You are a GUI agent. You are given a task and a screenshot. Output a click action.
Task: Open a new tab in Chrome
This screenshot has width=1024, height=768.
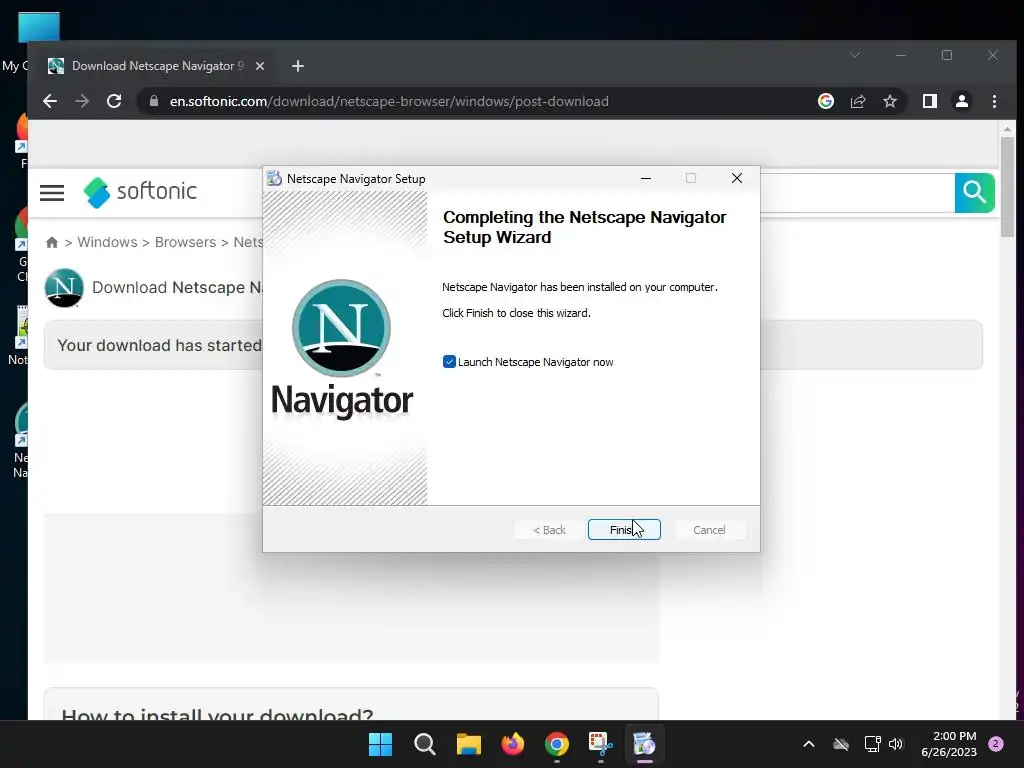298,66
